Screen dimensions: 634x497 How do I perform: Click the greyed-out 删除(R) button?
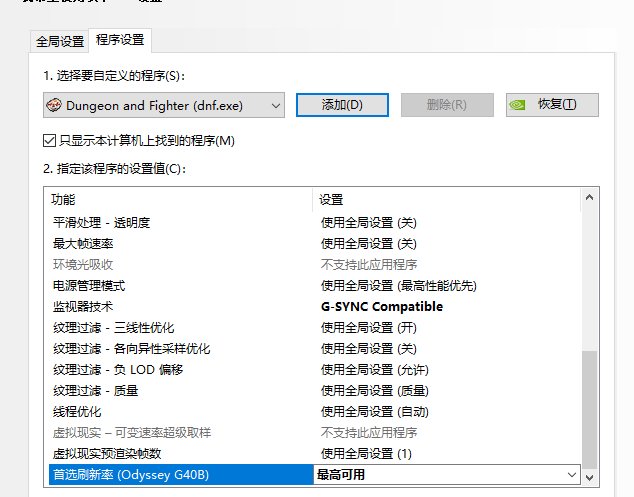pyautogui.click(x=447, y=105)
